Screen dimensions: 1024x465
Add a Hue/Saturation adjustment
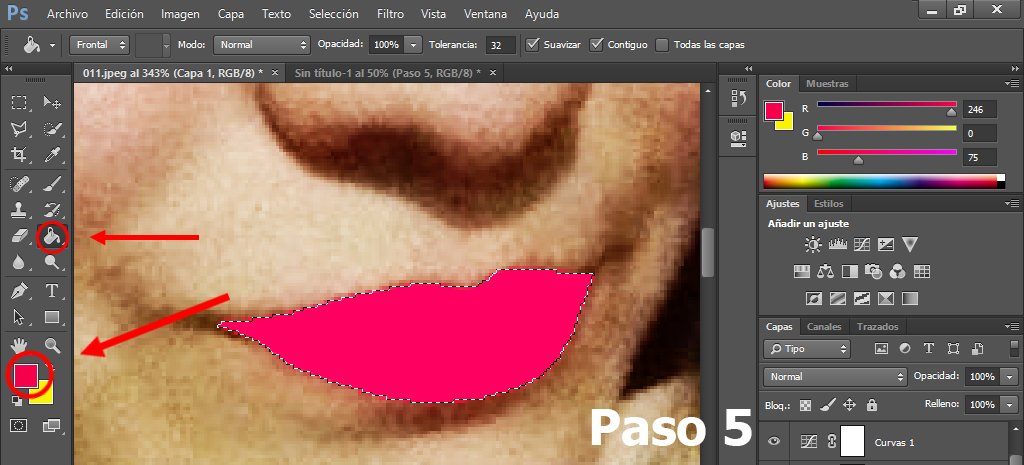[801, 271]
